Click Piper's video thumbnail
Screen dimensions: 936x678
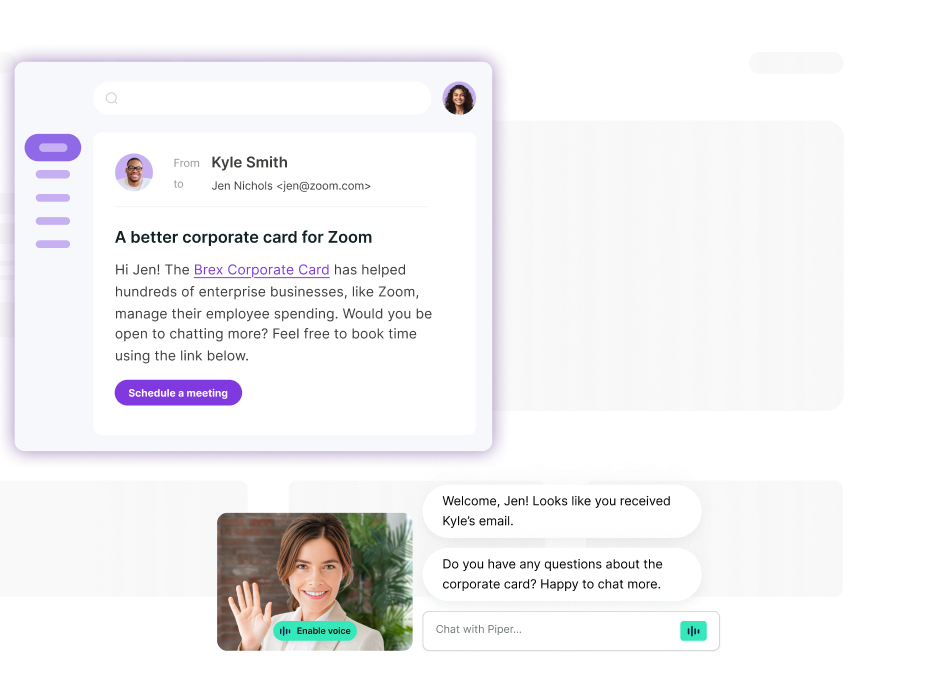pos(315,582)
